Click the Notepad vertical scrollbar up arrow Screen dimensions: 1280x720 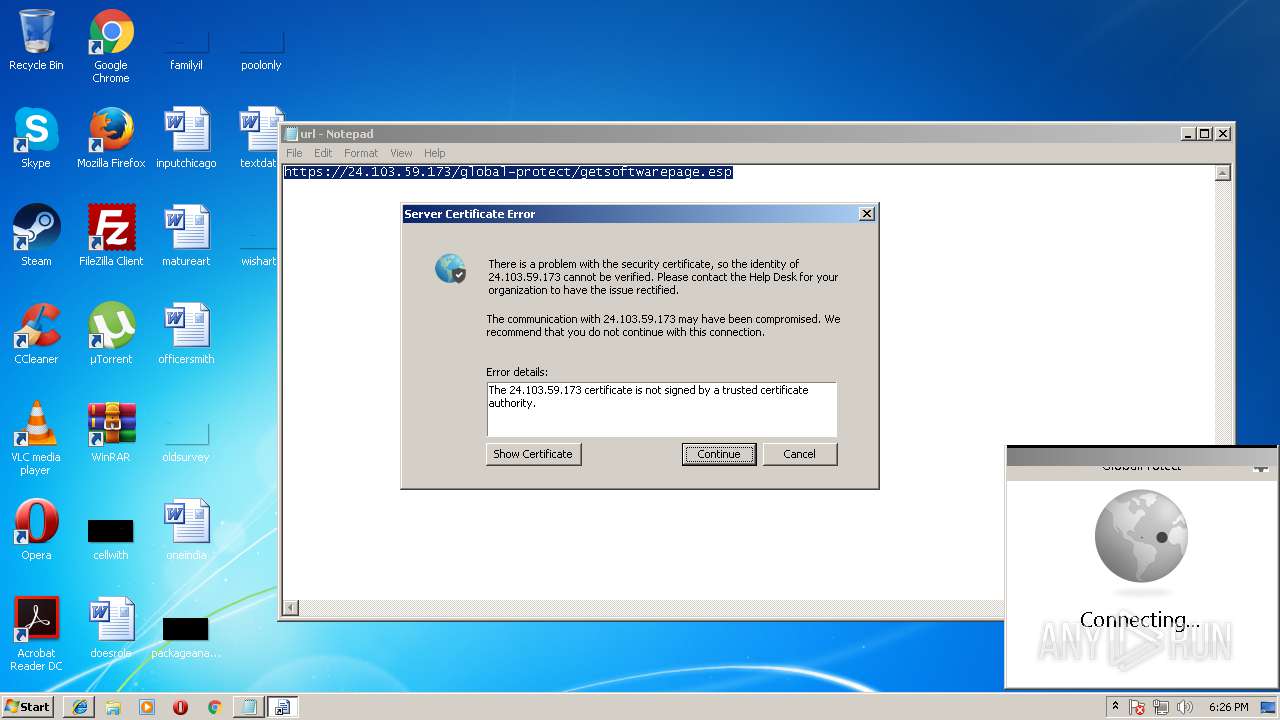(x=1222, y=173)
